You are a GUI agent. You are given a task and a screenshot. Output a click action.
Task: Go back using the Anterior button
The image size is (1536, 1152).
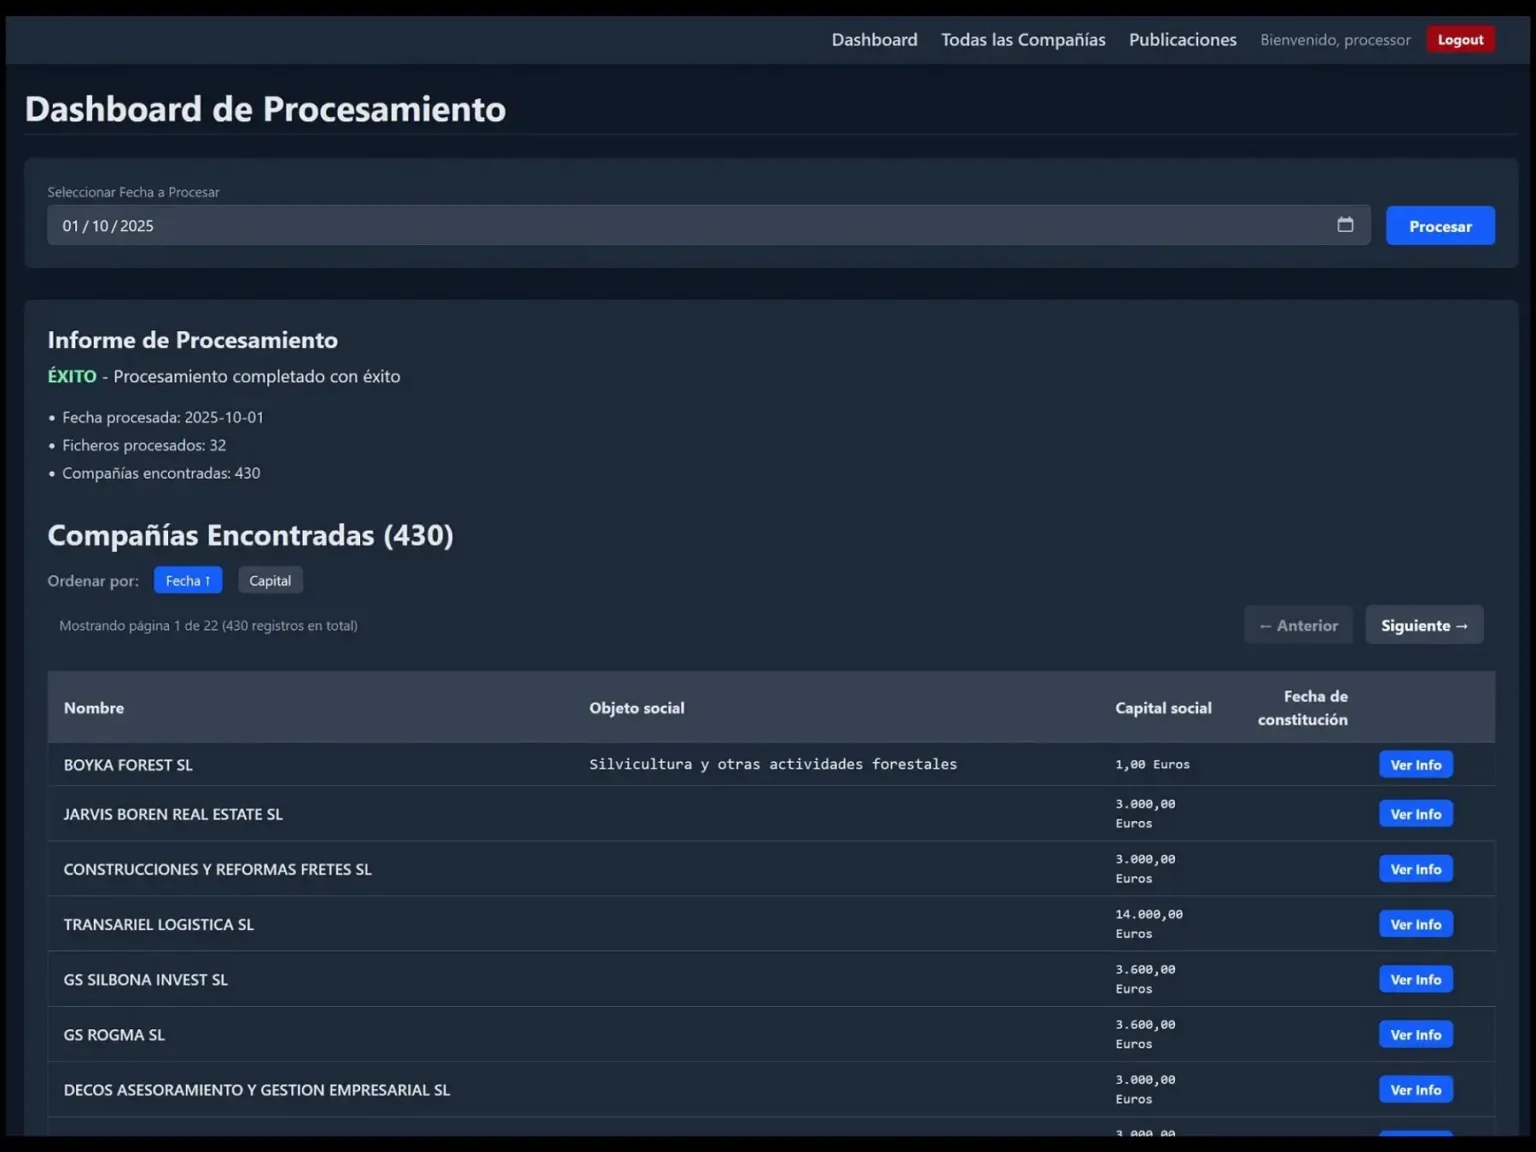1298,624
